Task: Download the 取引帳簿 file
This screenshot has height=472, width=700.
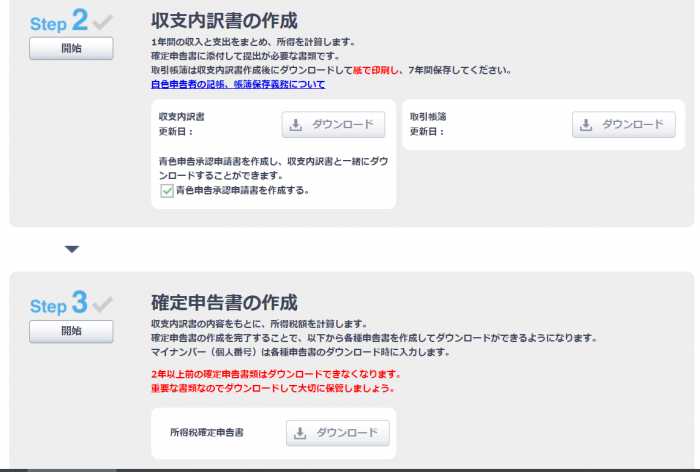Action: [x=624, y=125]
